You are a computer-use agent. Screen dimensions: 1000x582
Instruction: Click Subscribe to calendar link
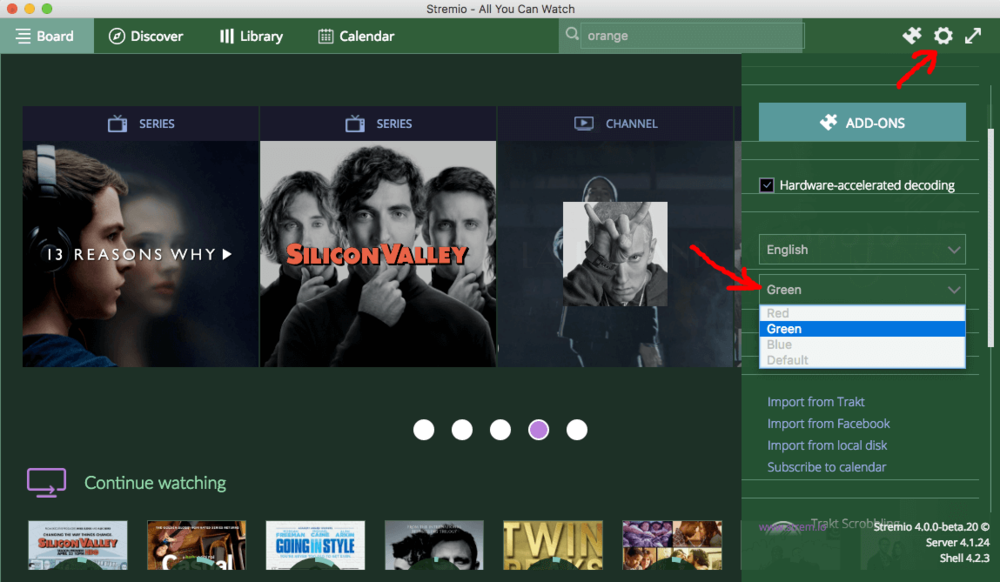pyautogui.click(x=827, y=467)
